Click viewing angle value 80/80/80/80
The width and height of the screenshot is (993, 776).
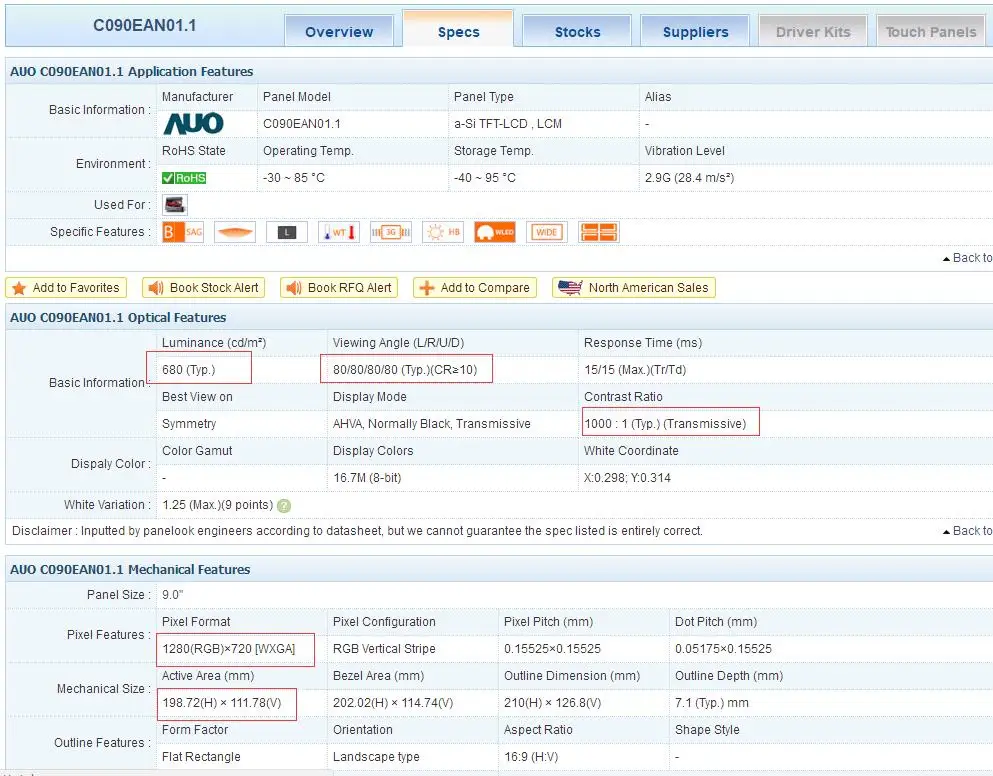click(365, 370)
